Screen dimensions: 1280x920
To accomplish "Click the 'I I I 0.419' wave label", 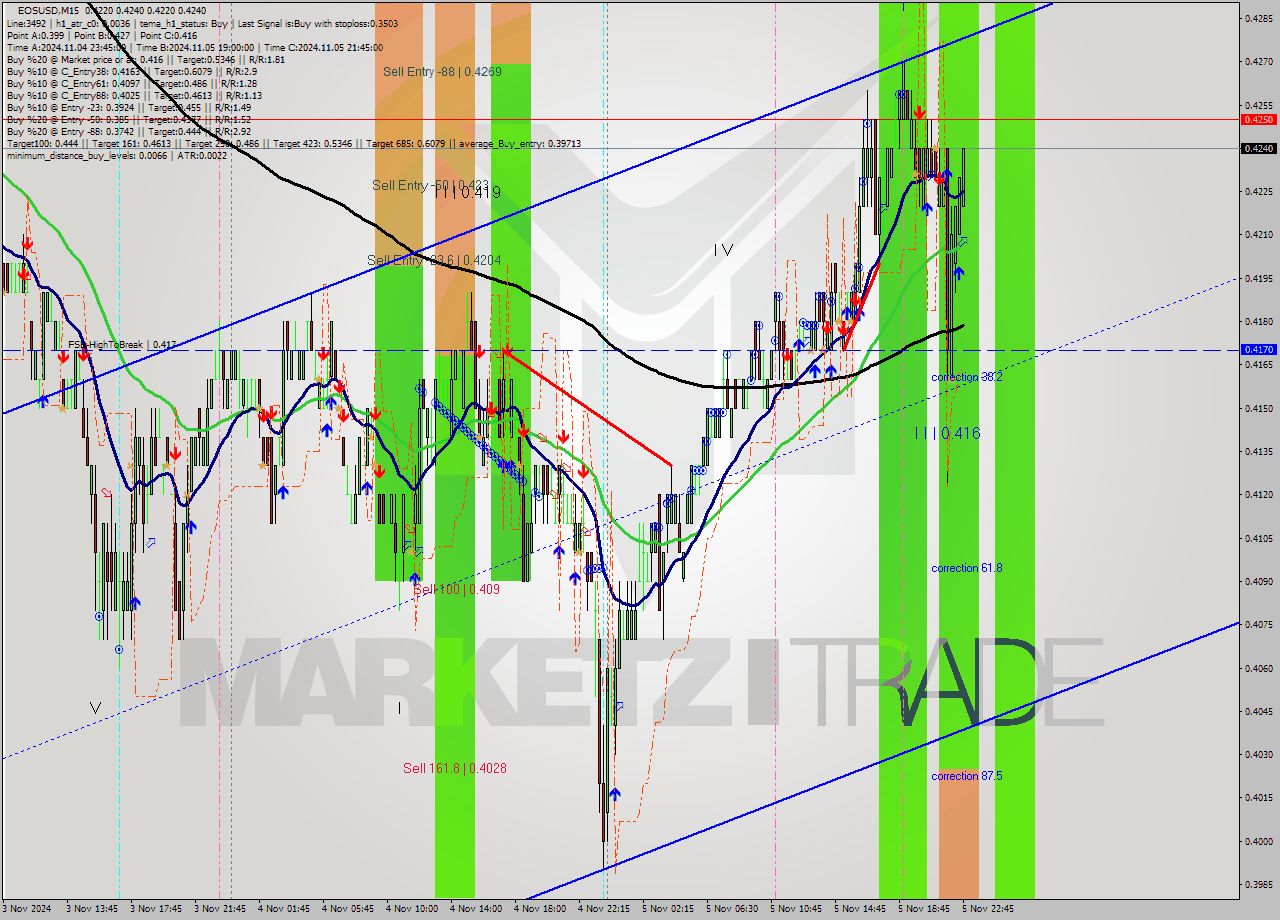I will (x=467, y=192).
